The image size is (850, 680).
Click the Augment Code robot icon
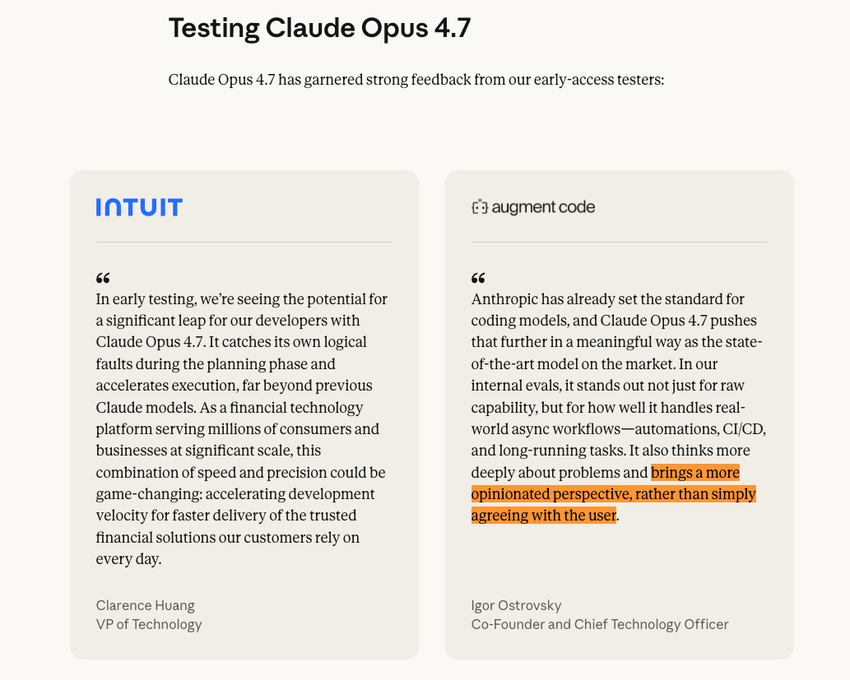click(480, 207)
